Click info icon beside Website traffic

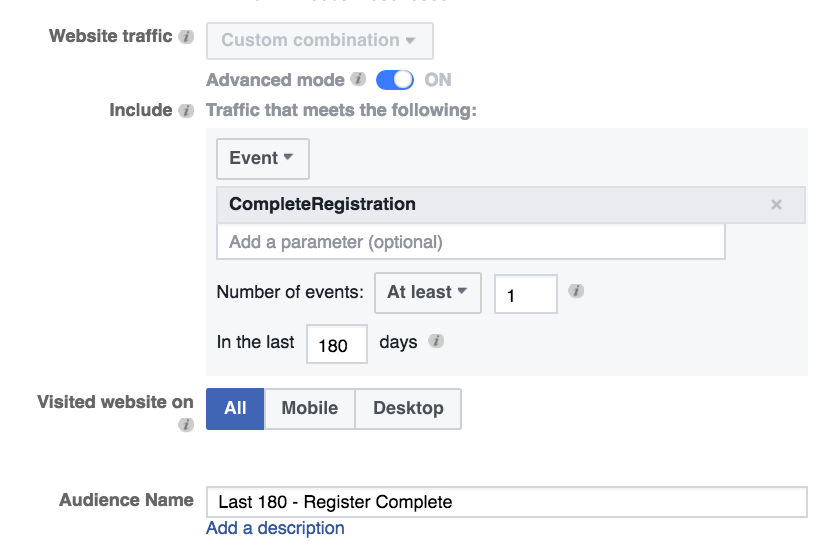pyautogui.click(x=186, y=38)
